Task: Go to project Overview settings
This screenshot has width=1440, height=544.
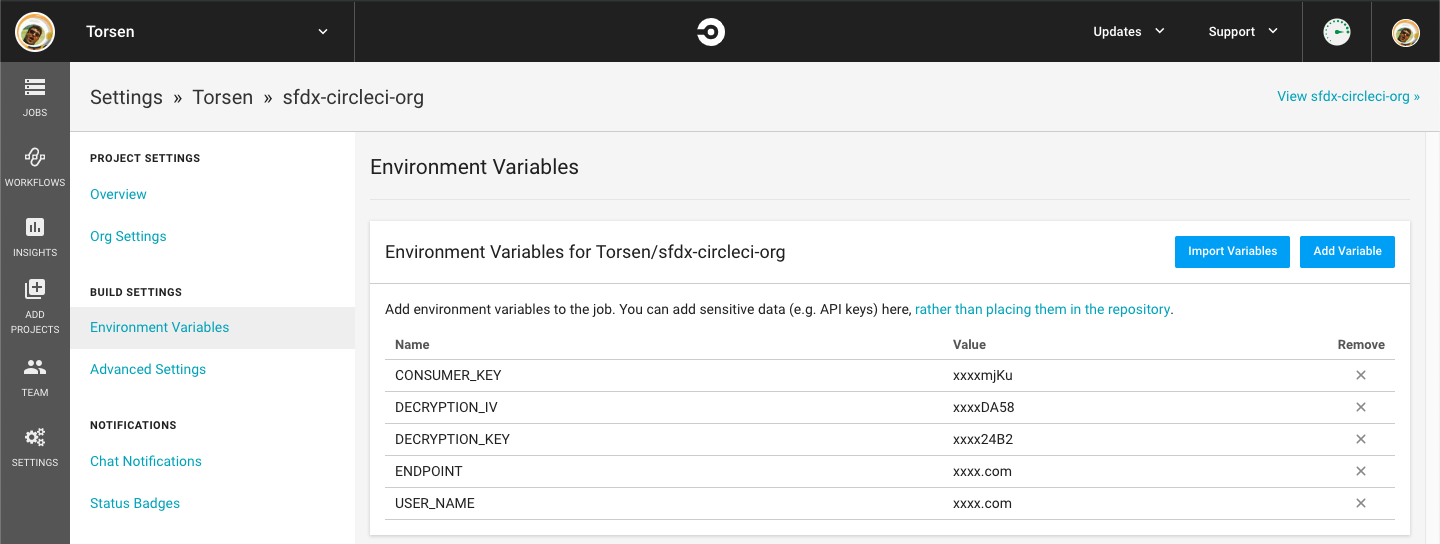Action: click(118, 194)
